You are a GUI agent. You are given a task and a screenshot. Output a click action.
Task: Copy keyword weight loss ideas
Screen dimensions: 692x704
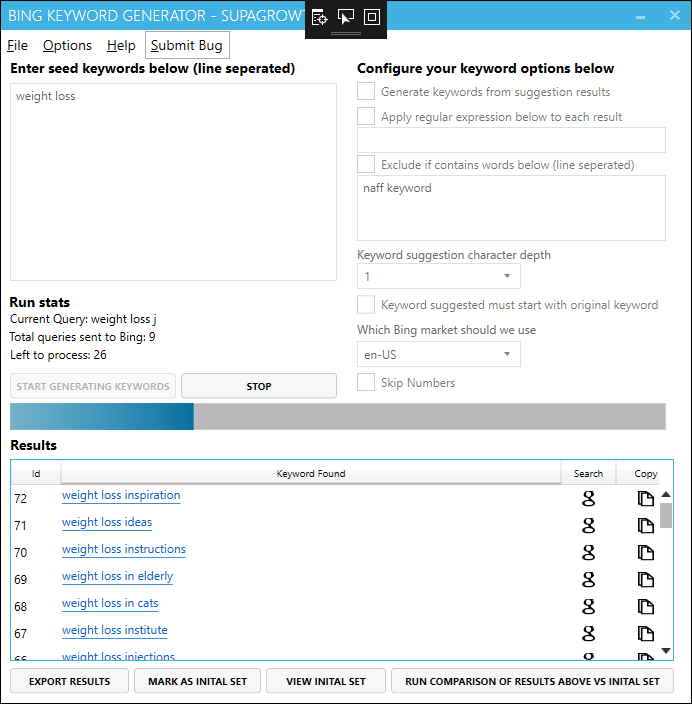[x=646, y=525]
